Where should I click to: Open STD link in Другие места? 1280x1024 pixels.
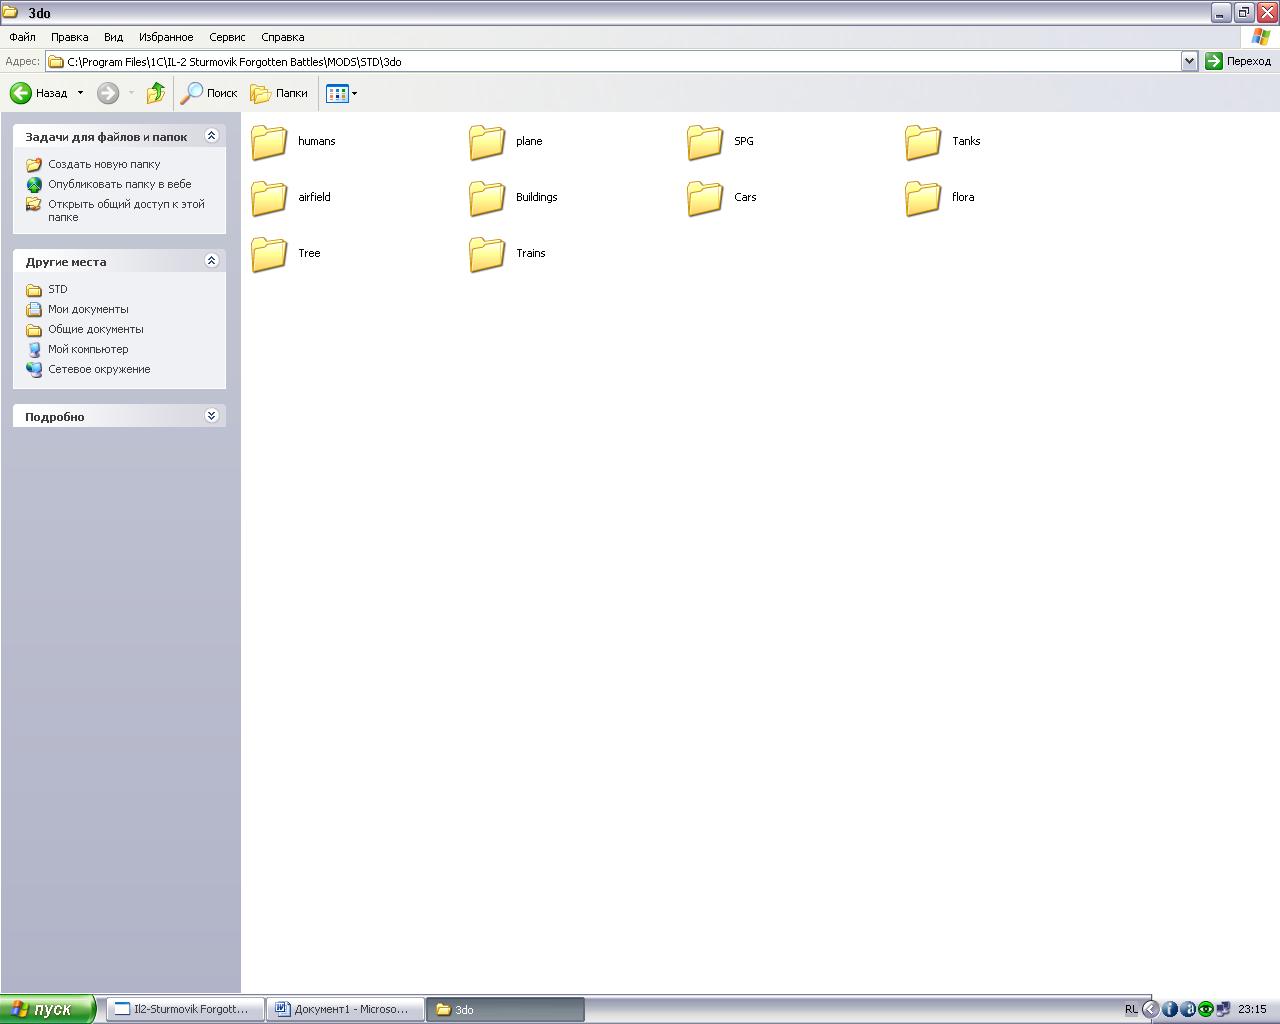[x=58, y=289]
